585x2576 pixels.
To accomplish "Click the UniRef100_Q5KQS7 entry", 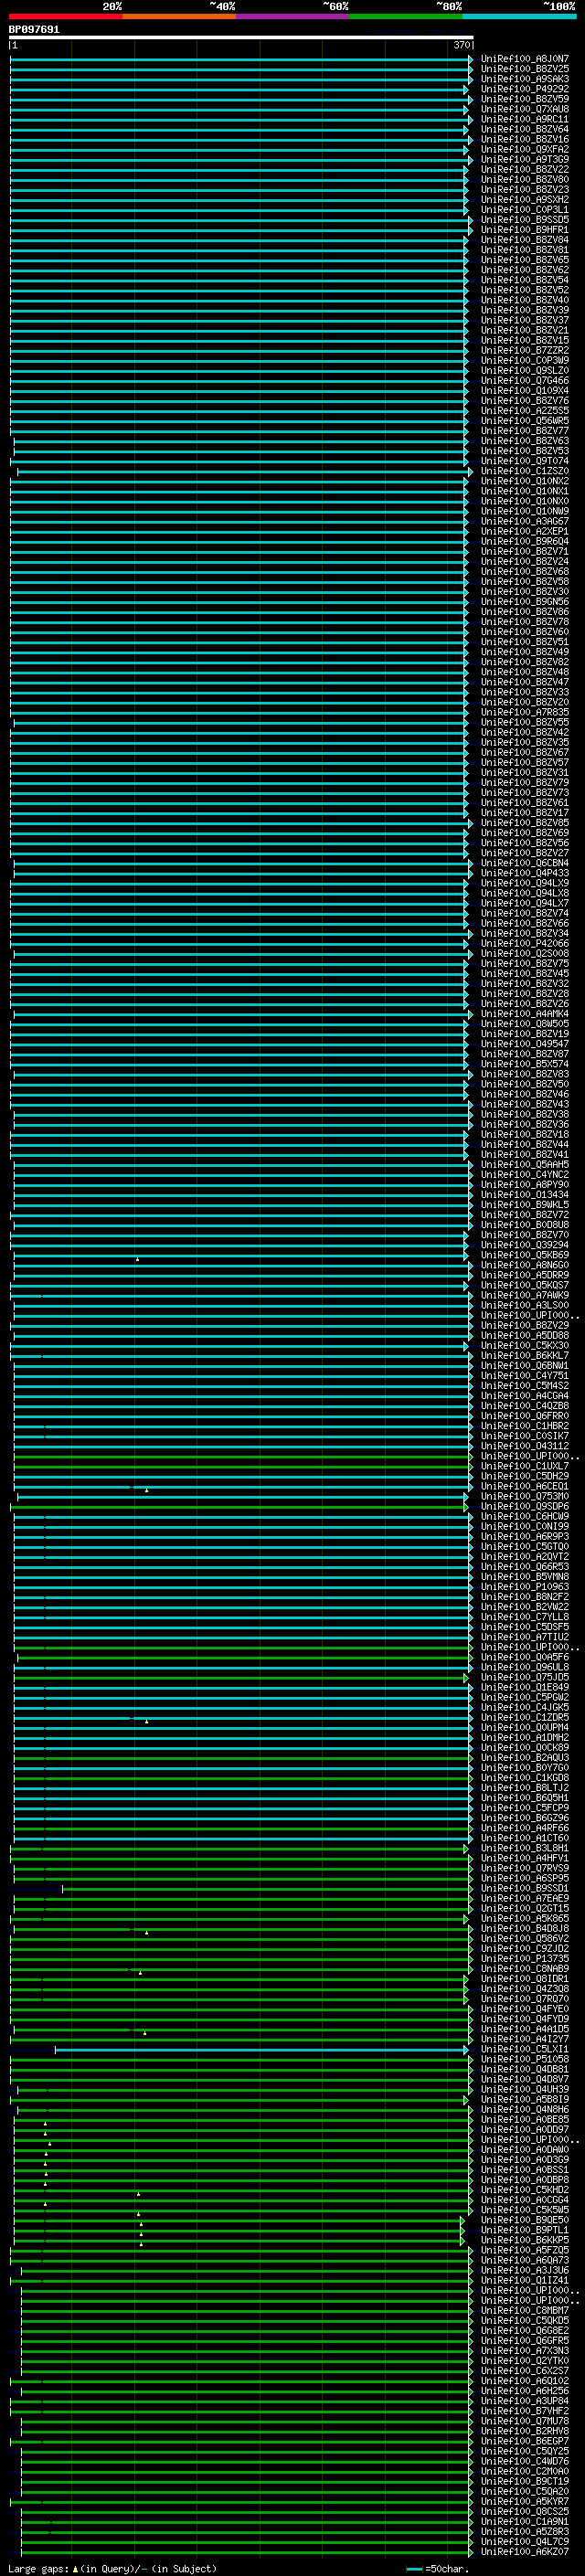I will [x=524, y=1285].
